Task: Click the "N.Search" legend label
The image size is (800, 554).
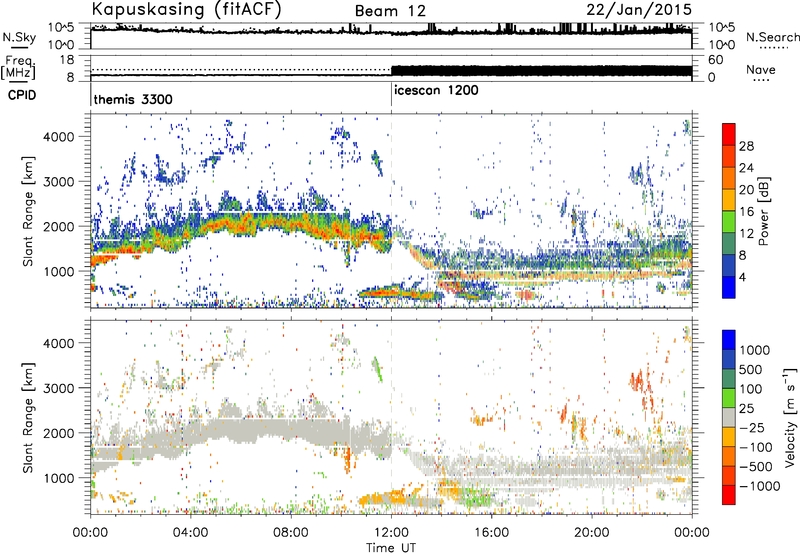Action: (772, 37)
